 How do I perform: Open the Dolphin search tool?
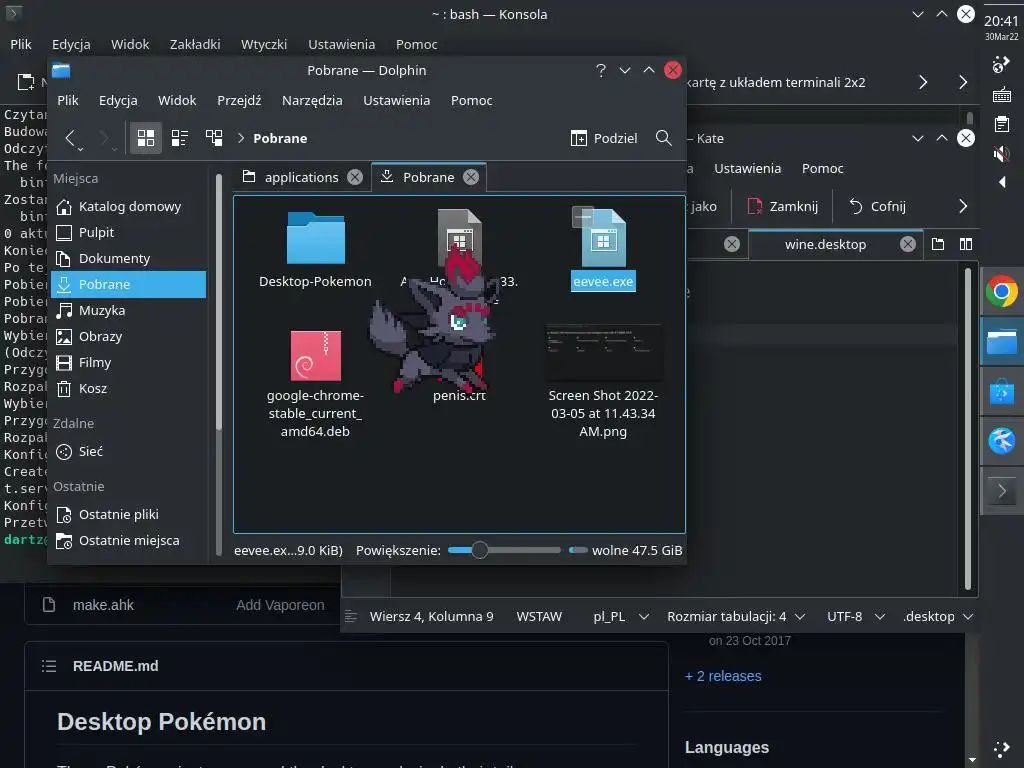(x=664, y=138)
